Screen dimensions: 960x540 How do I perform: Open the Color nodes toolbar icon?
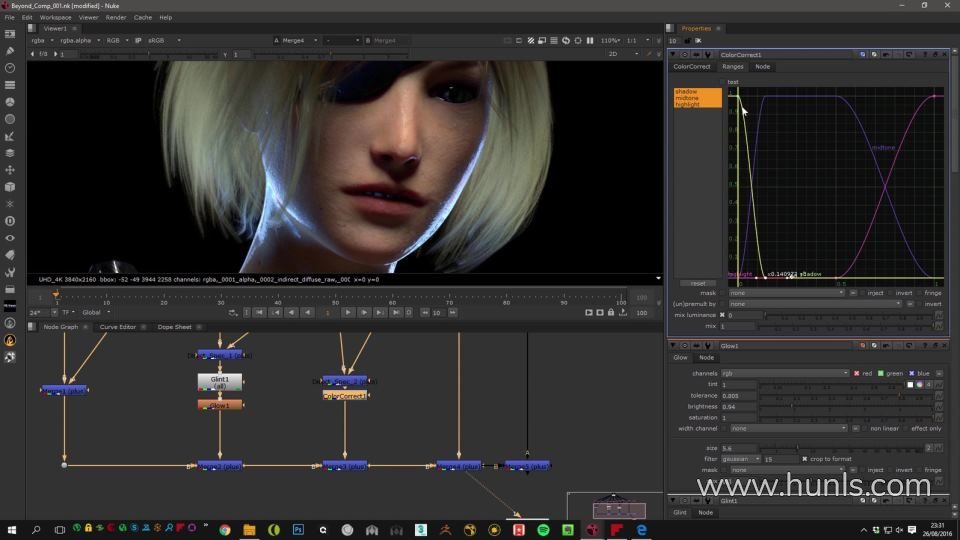(x=10, y=102)
